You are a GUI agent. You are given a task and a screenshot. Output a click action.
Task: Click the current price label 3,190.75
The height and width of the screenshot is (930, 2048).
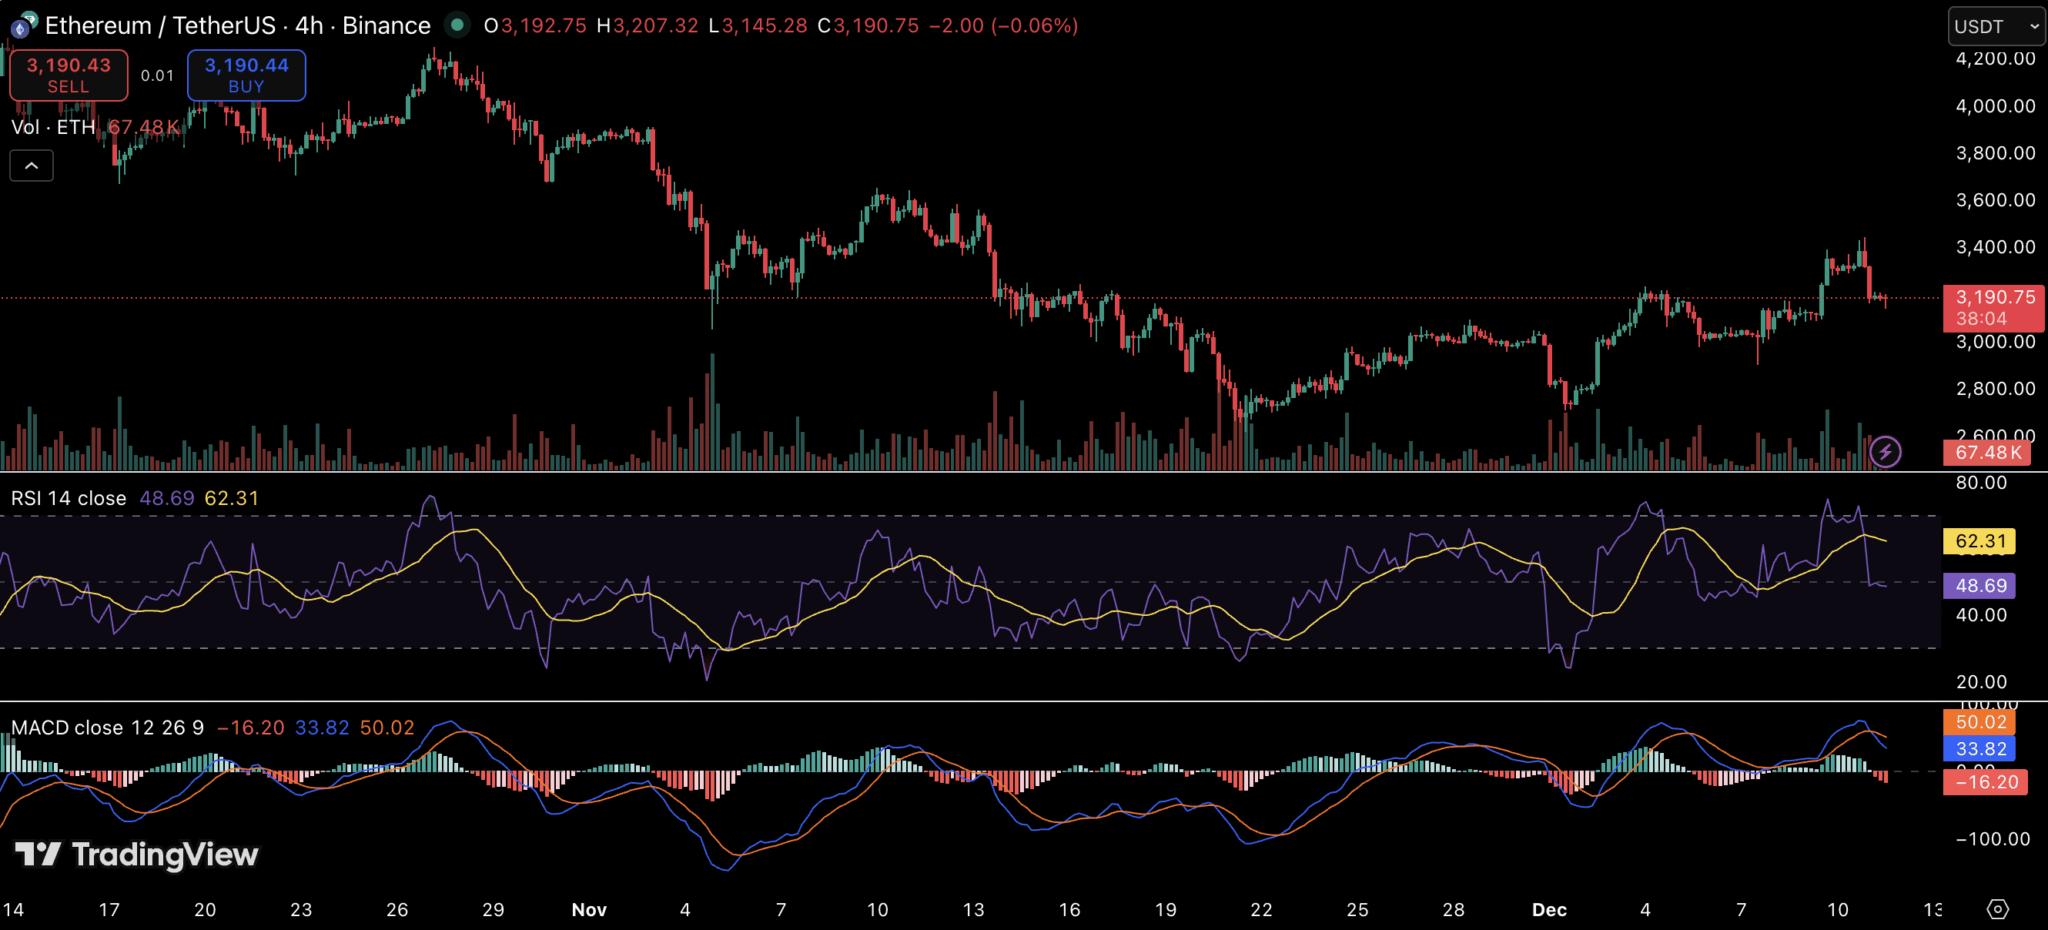[x=1993, y=298]
